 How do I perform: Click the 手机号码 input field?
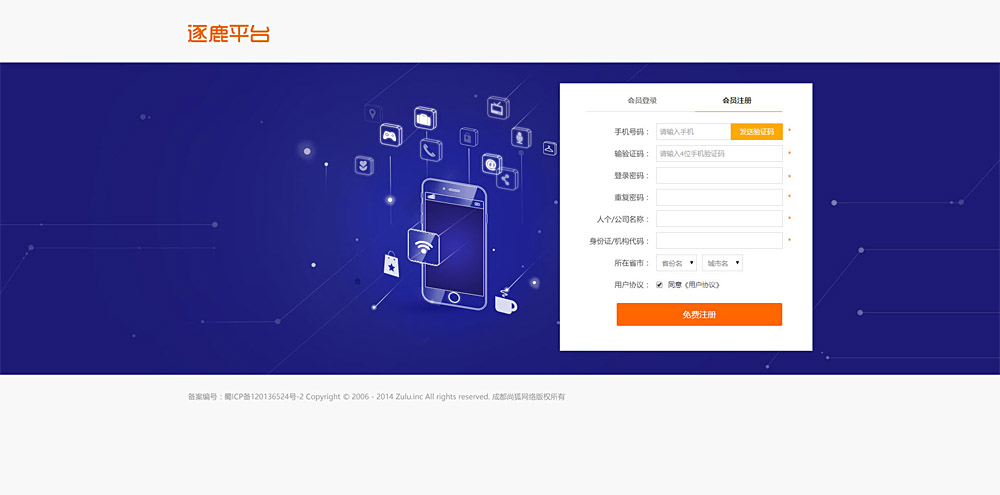(693, 131)
